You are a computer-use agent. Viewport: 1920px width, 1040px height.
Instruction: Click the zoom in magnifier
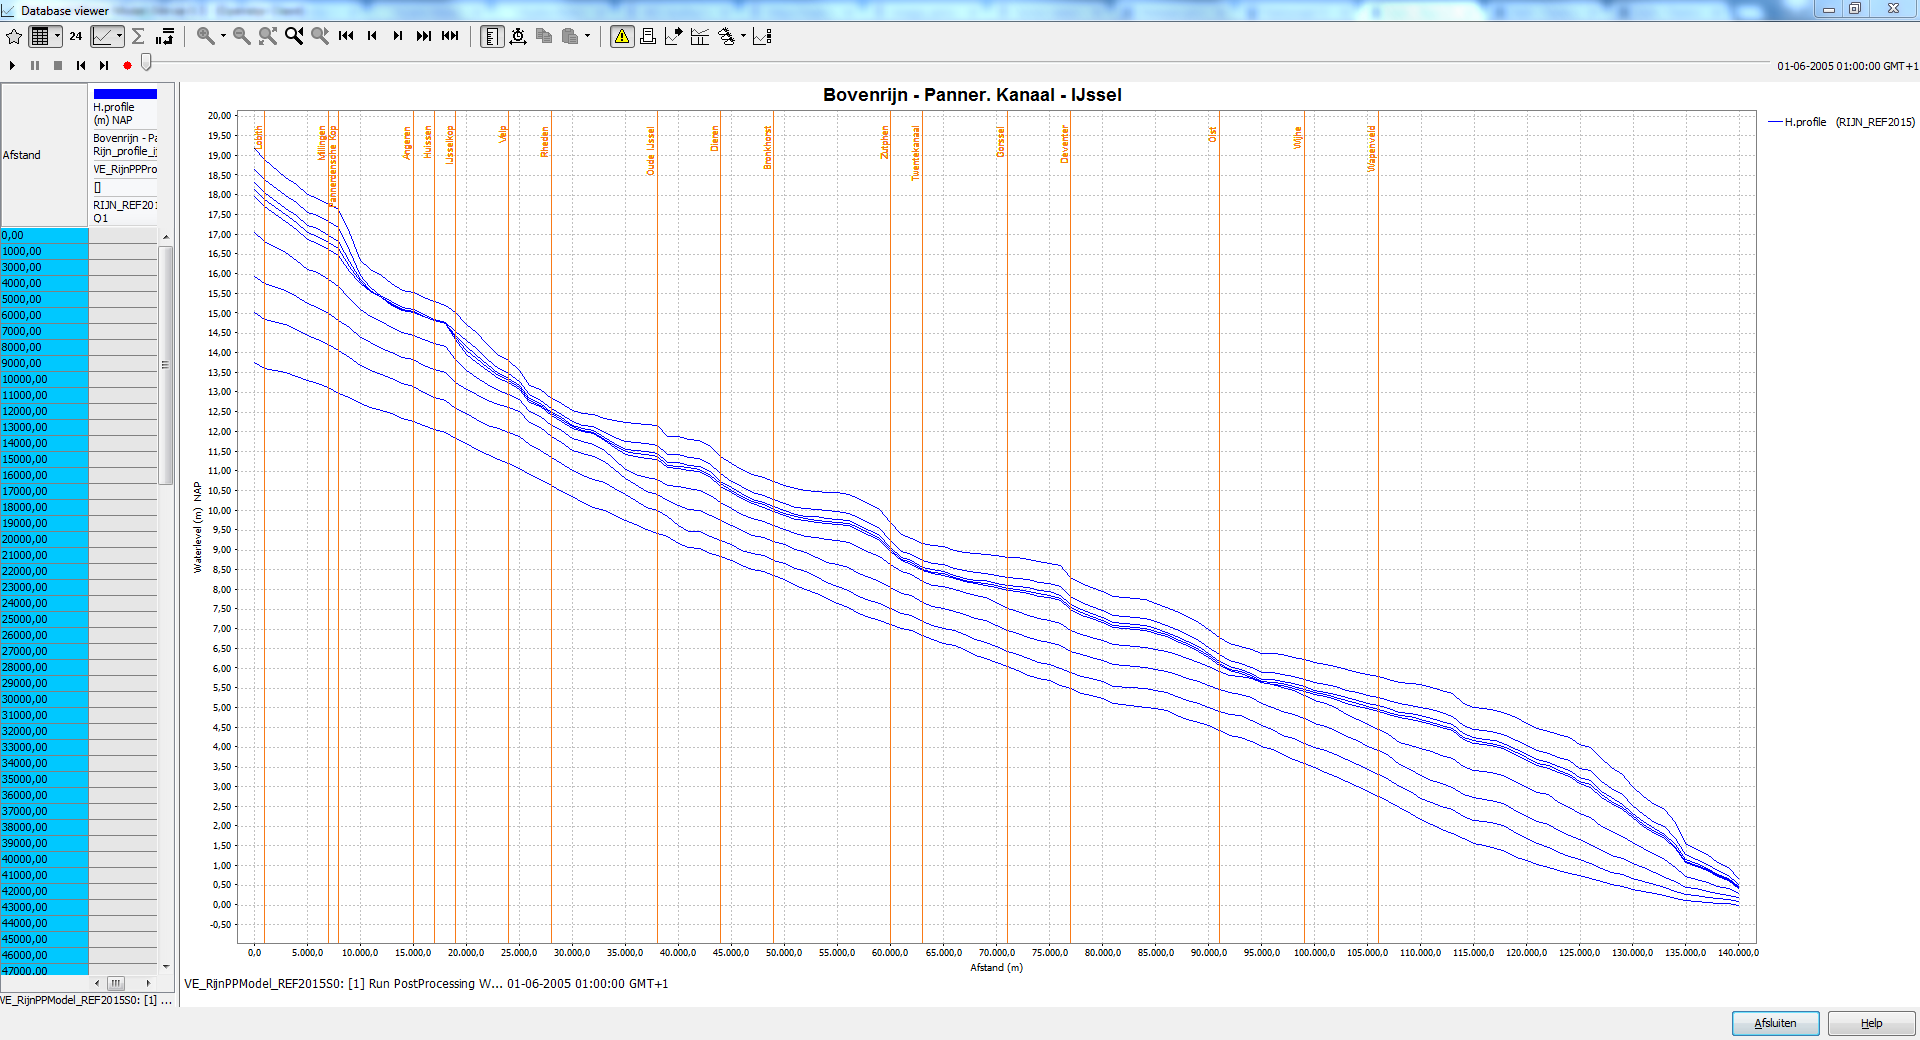coord(205,36)
